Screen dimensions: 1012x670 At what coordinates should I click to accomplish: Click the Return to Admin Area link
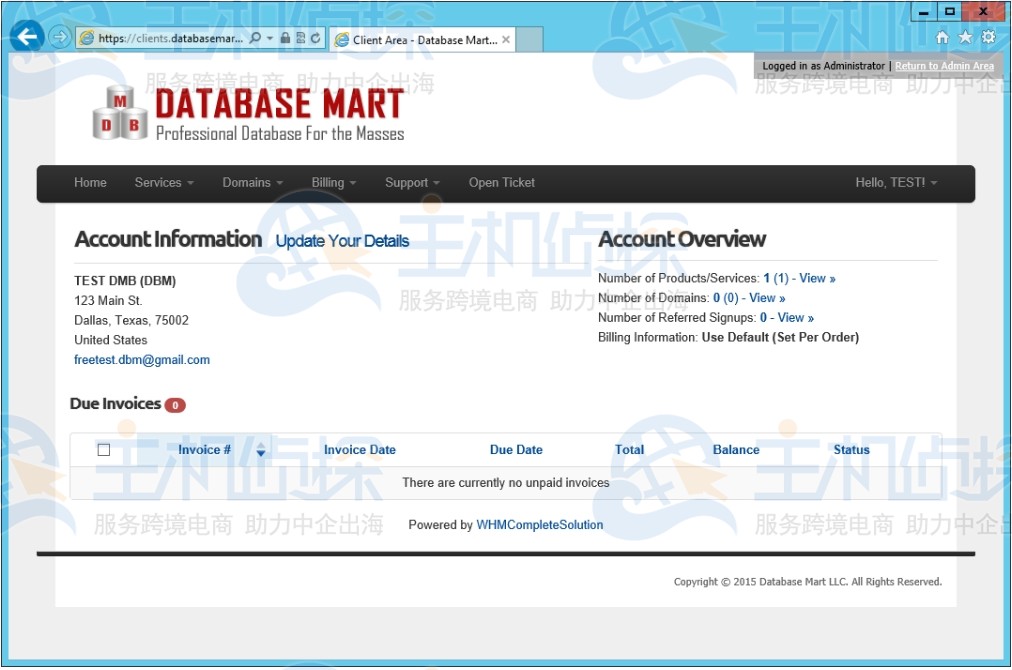[x=944, y=66]
